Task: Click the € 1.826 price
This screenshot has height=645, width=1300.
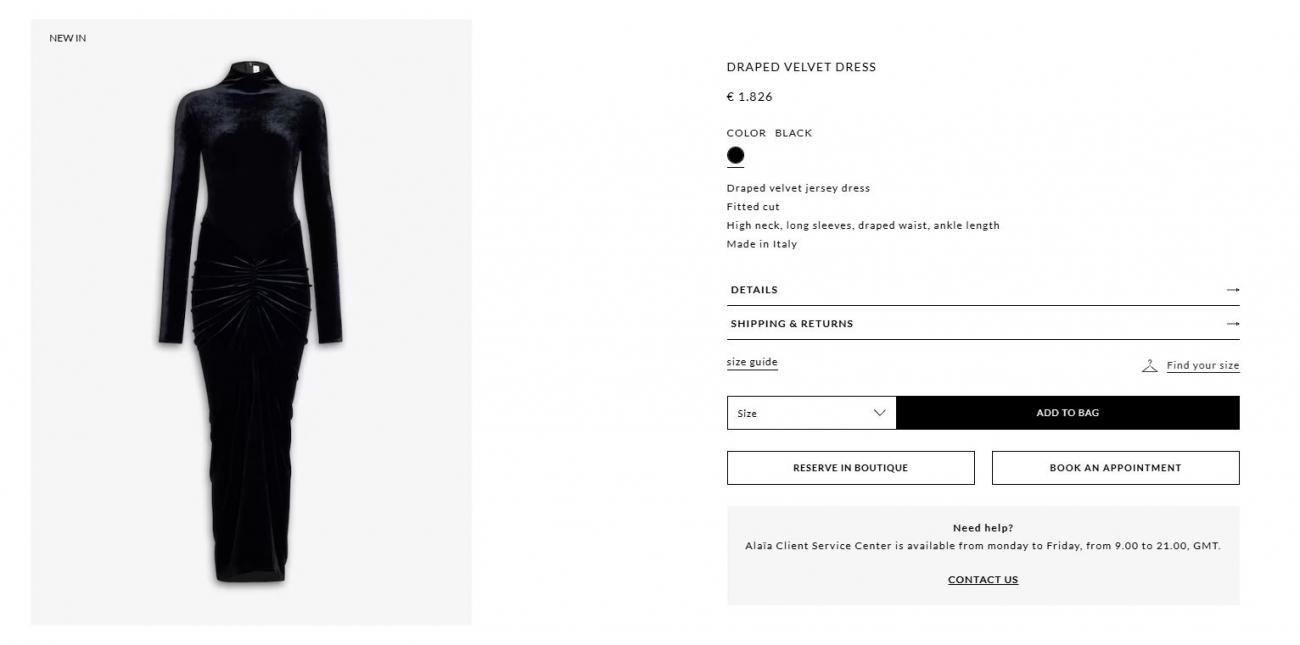Action: tap(749, 97)
